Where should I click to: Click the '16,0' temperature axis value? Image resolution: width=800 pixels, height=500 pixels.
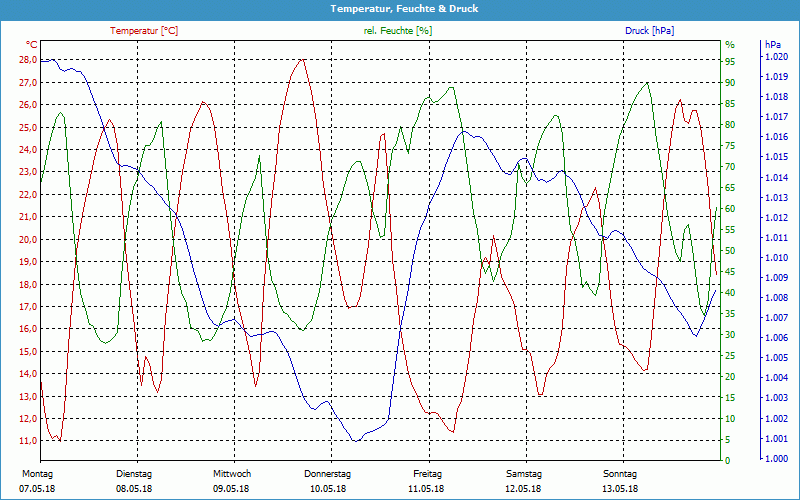click(28, 329)
